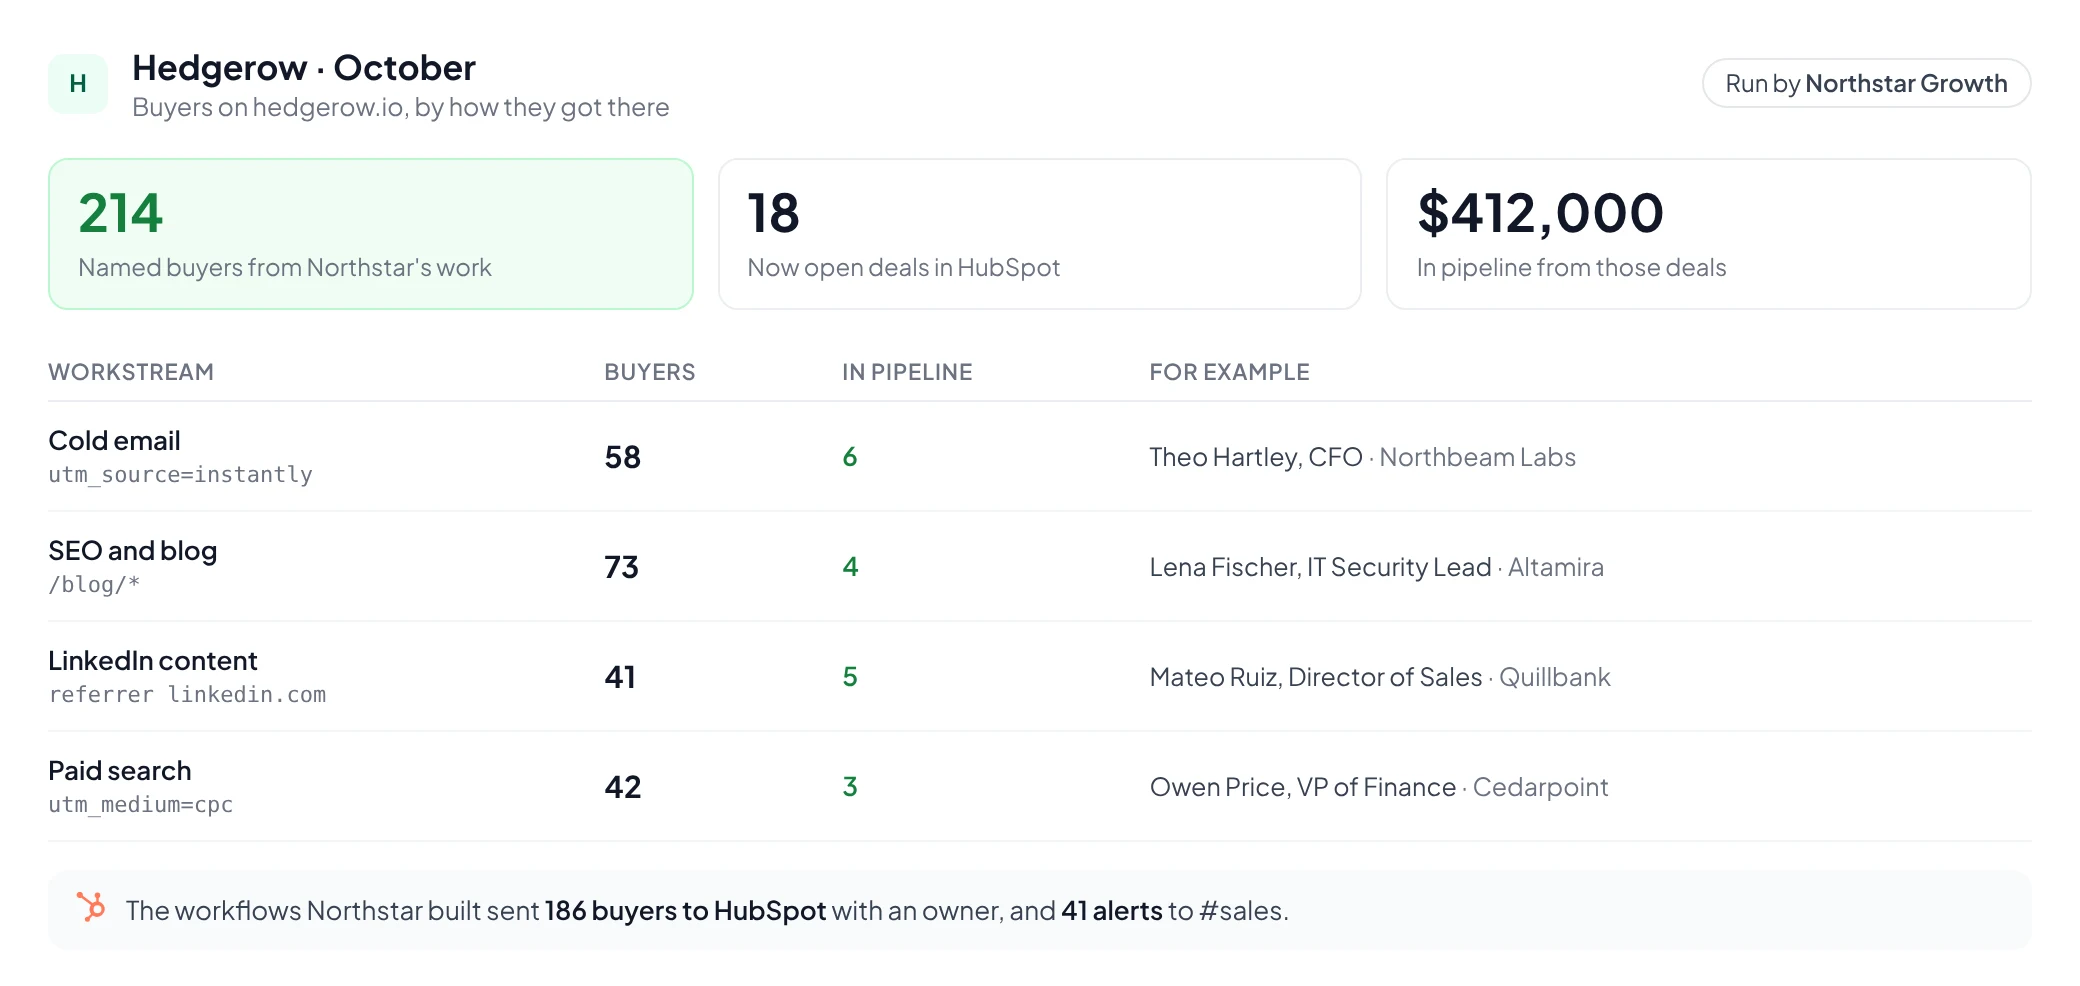Image resolution: width=2080 pixels, height=986 pixels.
Task: Open the SEO and blog workstream title
Action: [133, 551]
